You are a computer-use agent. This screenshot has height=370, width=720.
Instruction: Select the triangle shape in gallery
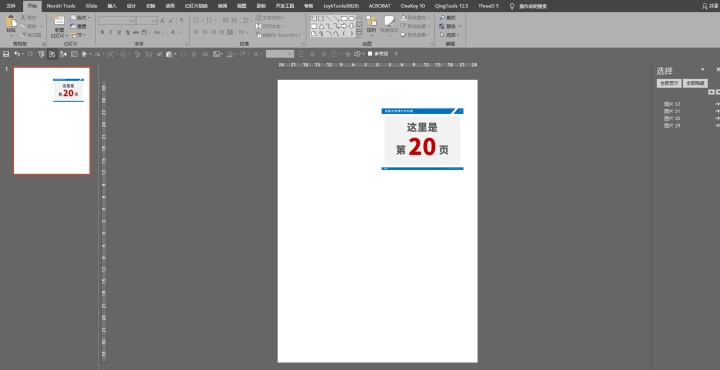[x=321, y=26]
